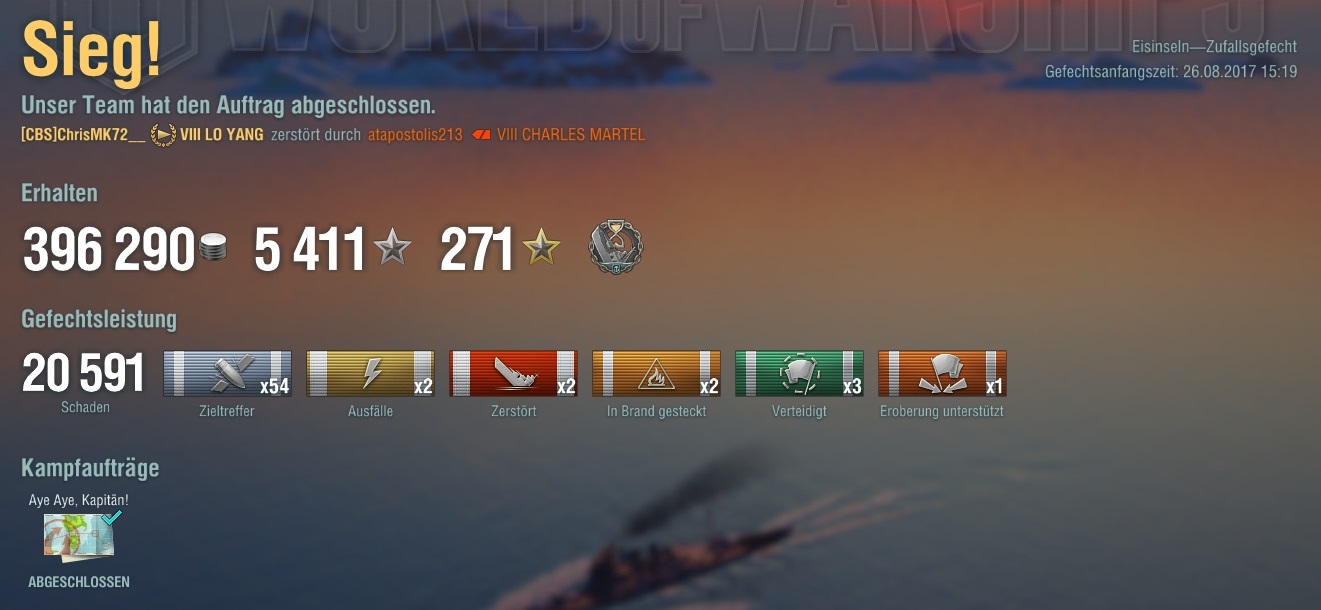Click the orange cruiser class icon
1321x610 pixels.
click(481, 135)
